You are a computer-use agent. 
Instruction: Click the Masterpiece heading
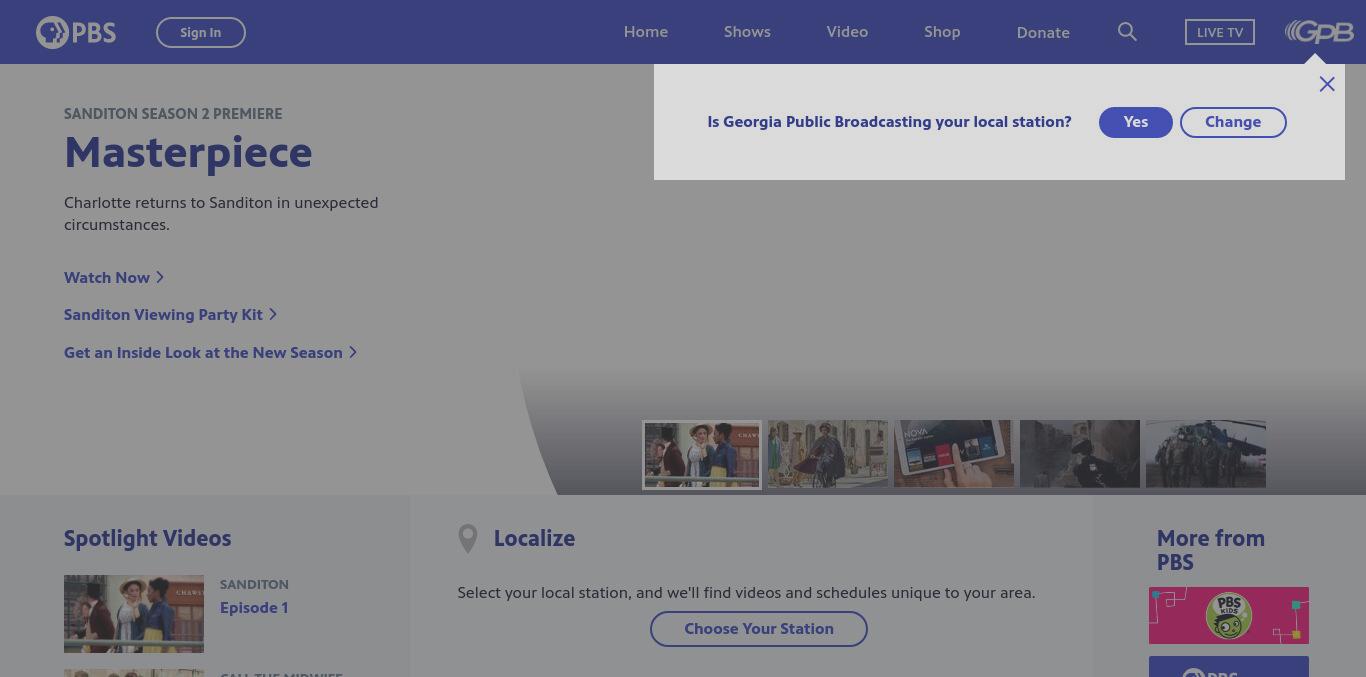(188, 152)
